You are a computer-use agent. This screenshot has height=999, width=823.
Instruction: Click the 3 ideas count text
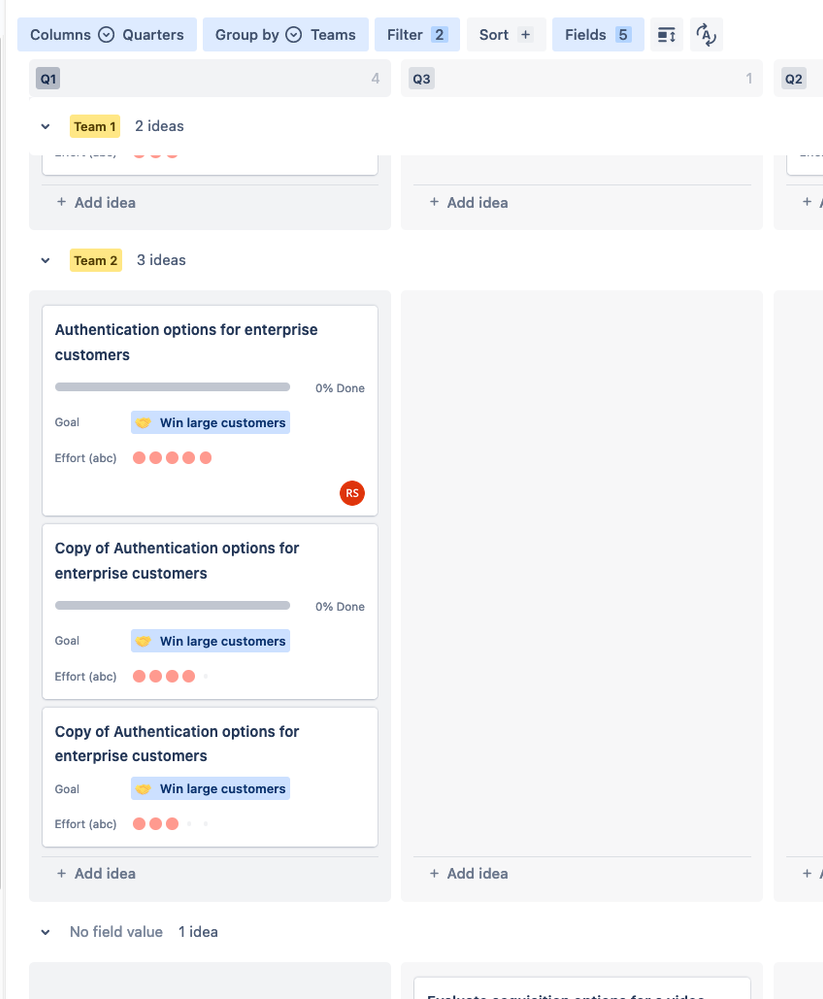[161, 260]
